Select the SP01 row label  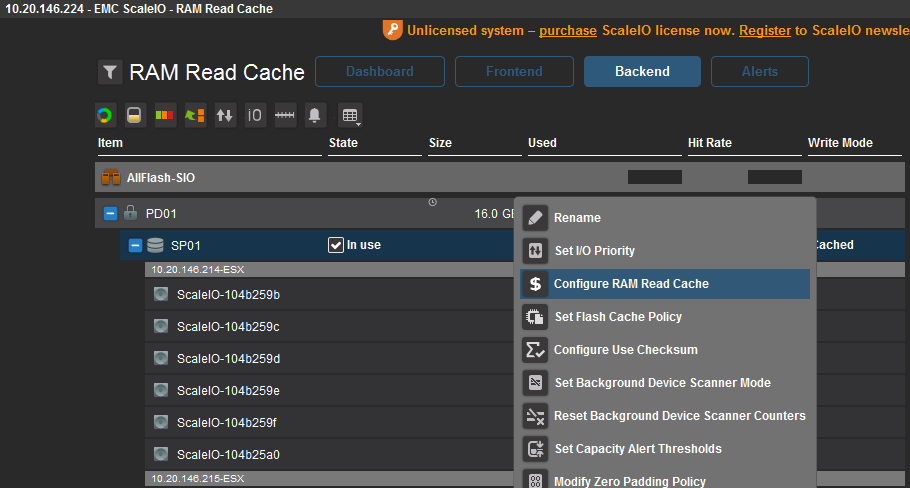[x=186, y=245]
